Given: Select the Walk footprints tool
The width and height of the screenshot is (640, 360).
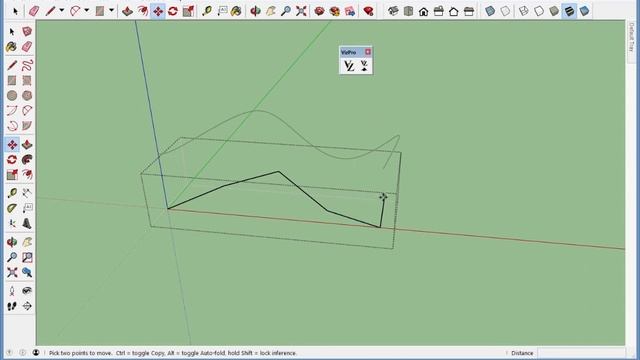Looking at the screenshot, I should point(12,306).
